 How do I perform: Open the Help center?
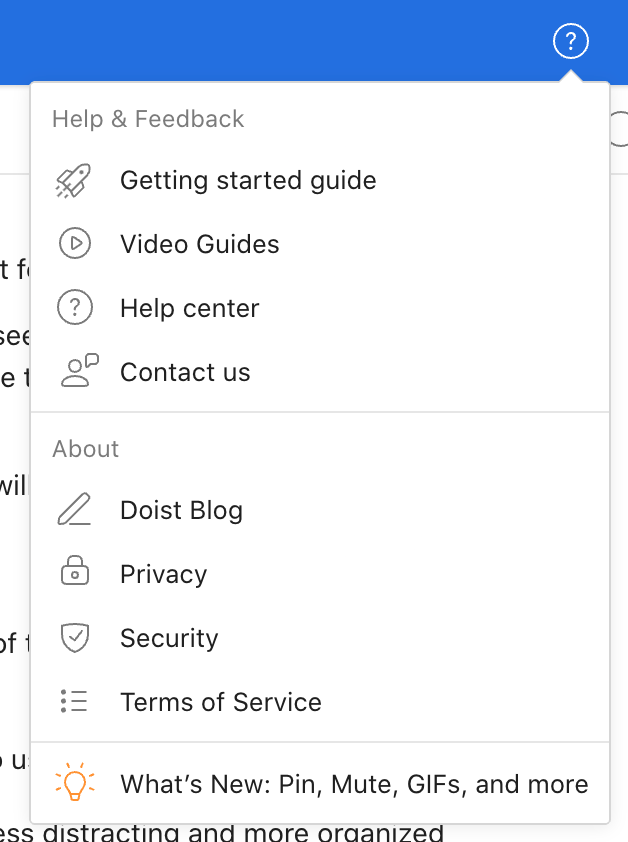coord(190,308)
